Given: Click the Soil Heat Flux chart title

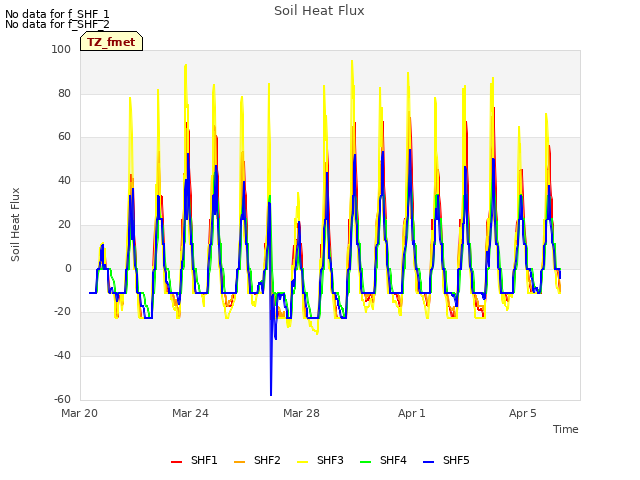Looking at the screenshot, I should 319,11.
